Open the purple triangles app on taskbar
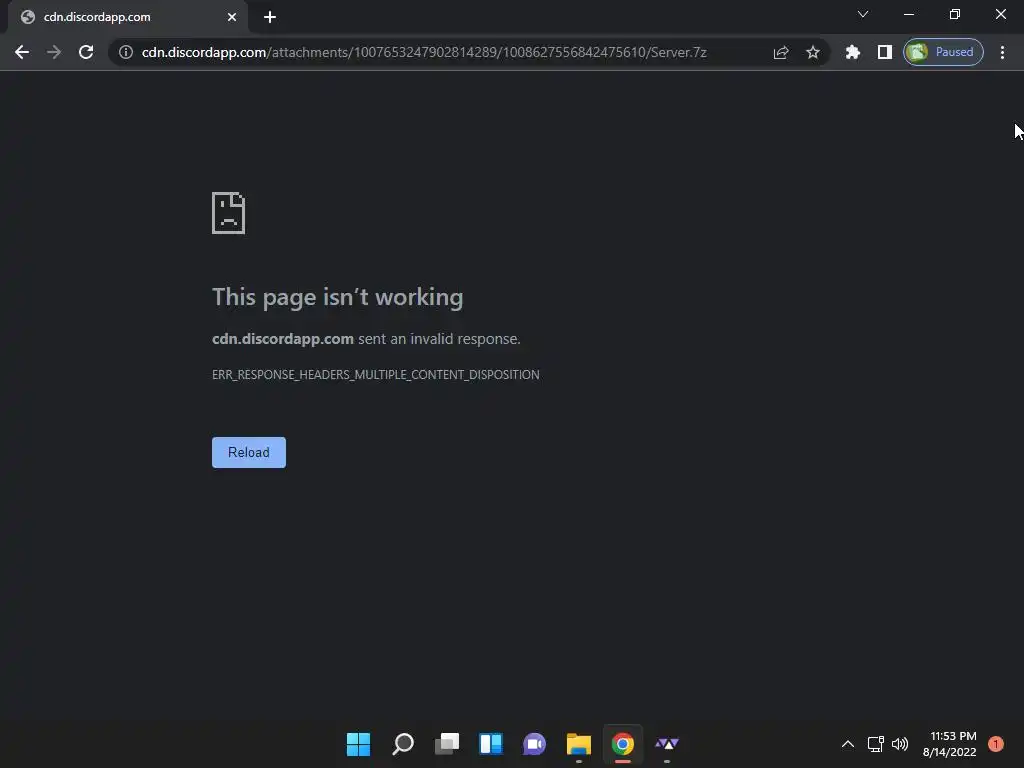1024x768 pixels. (x=667, y=744)
